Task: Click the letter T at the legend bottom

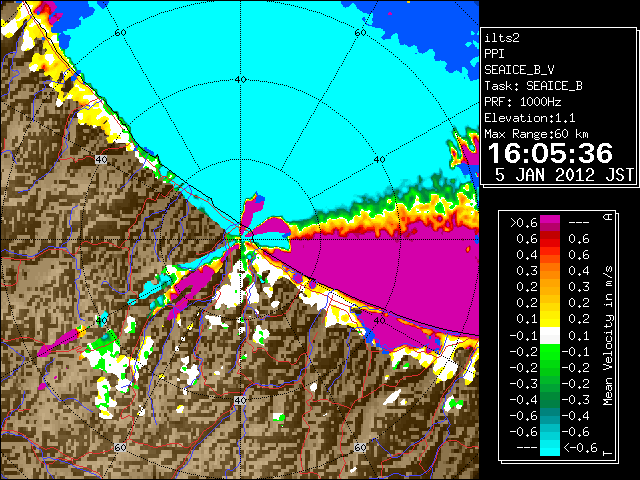Action: point(608,453)
